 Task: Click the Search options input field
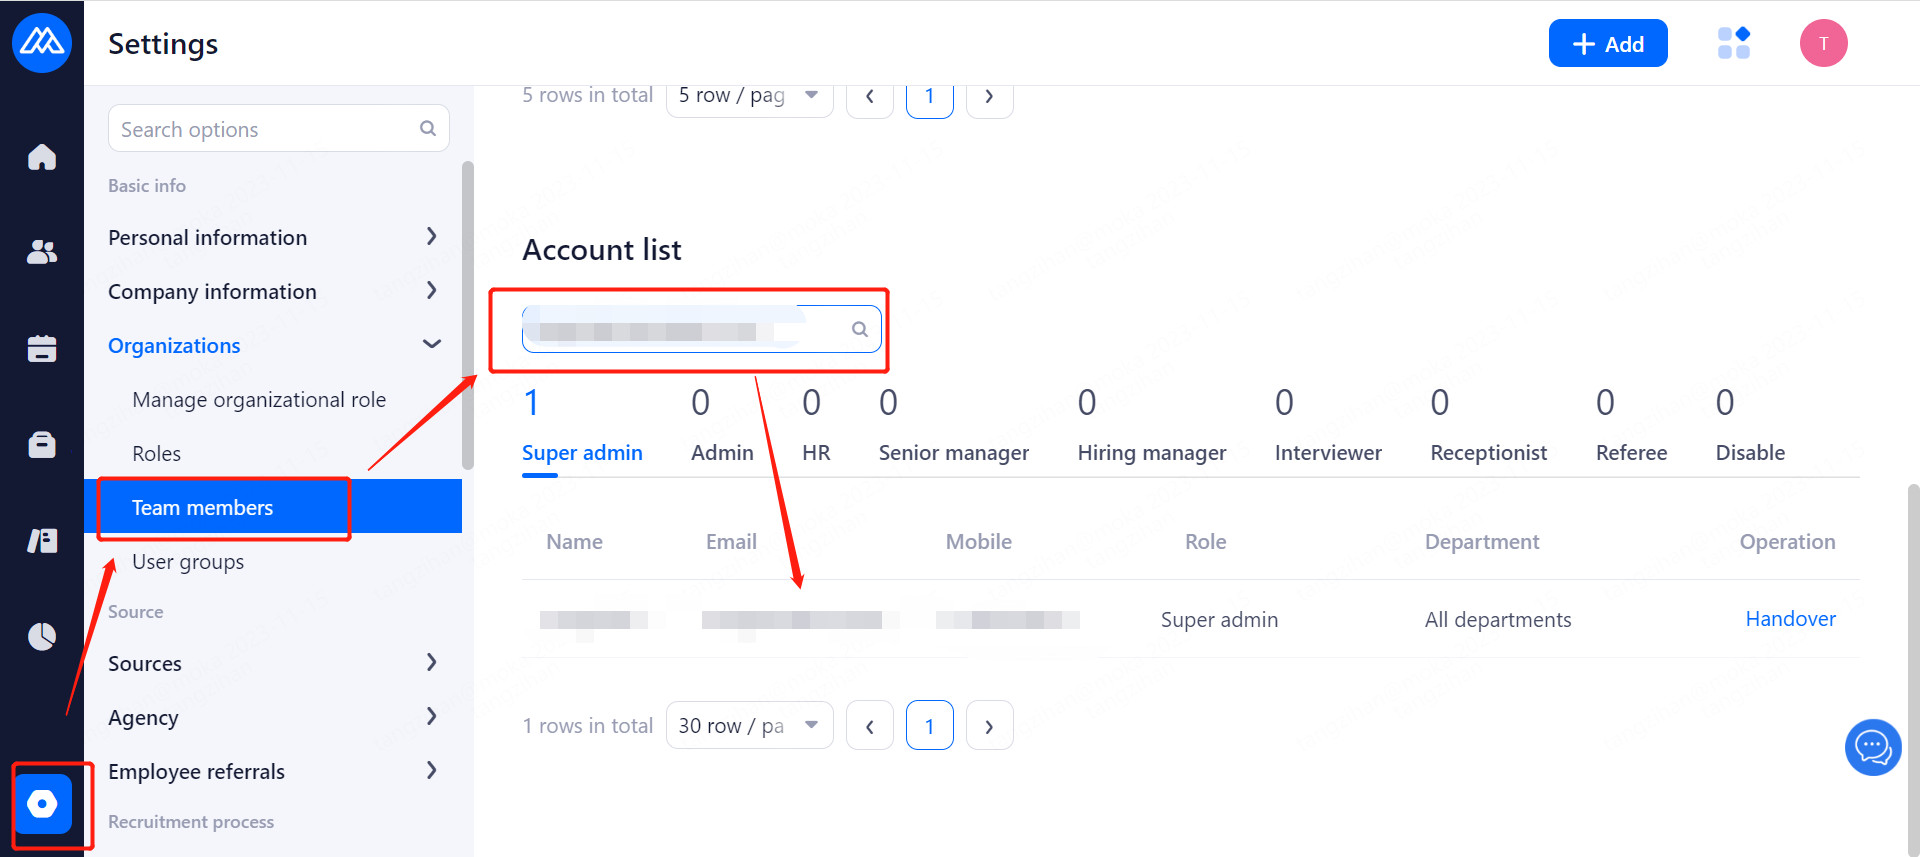[x=265, y=129]
